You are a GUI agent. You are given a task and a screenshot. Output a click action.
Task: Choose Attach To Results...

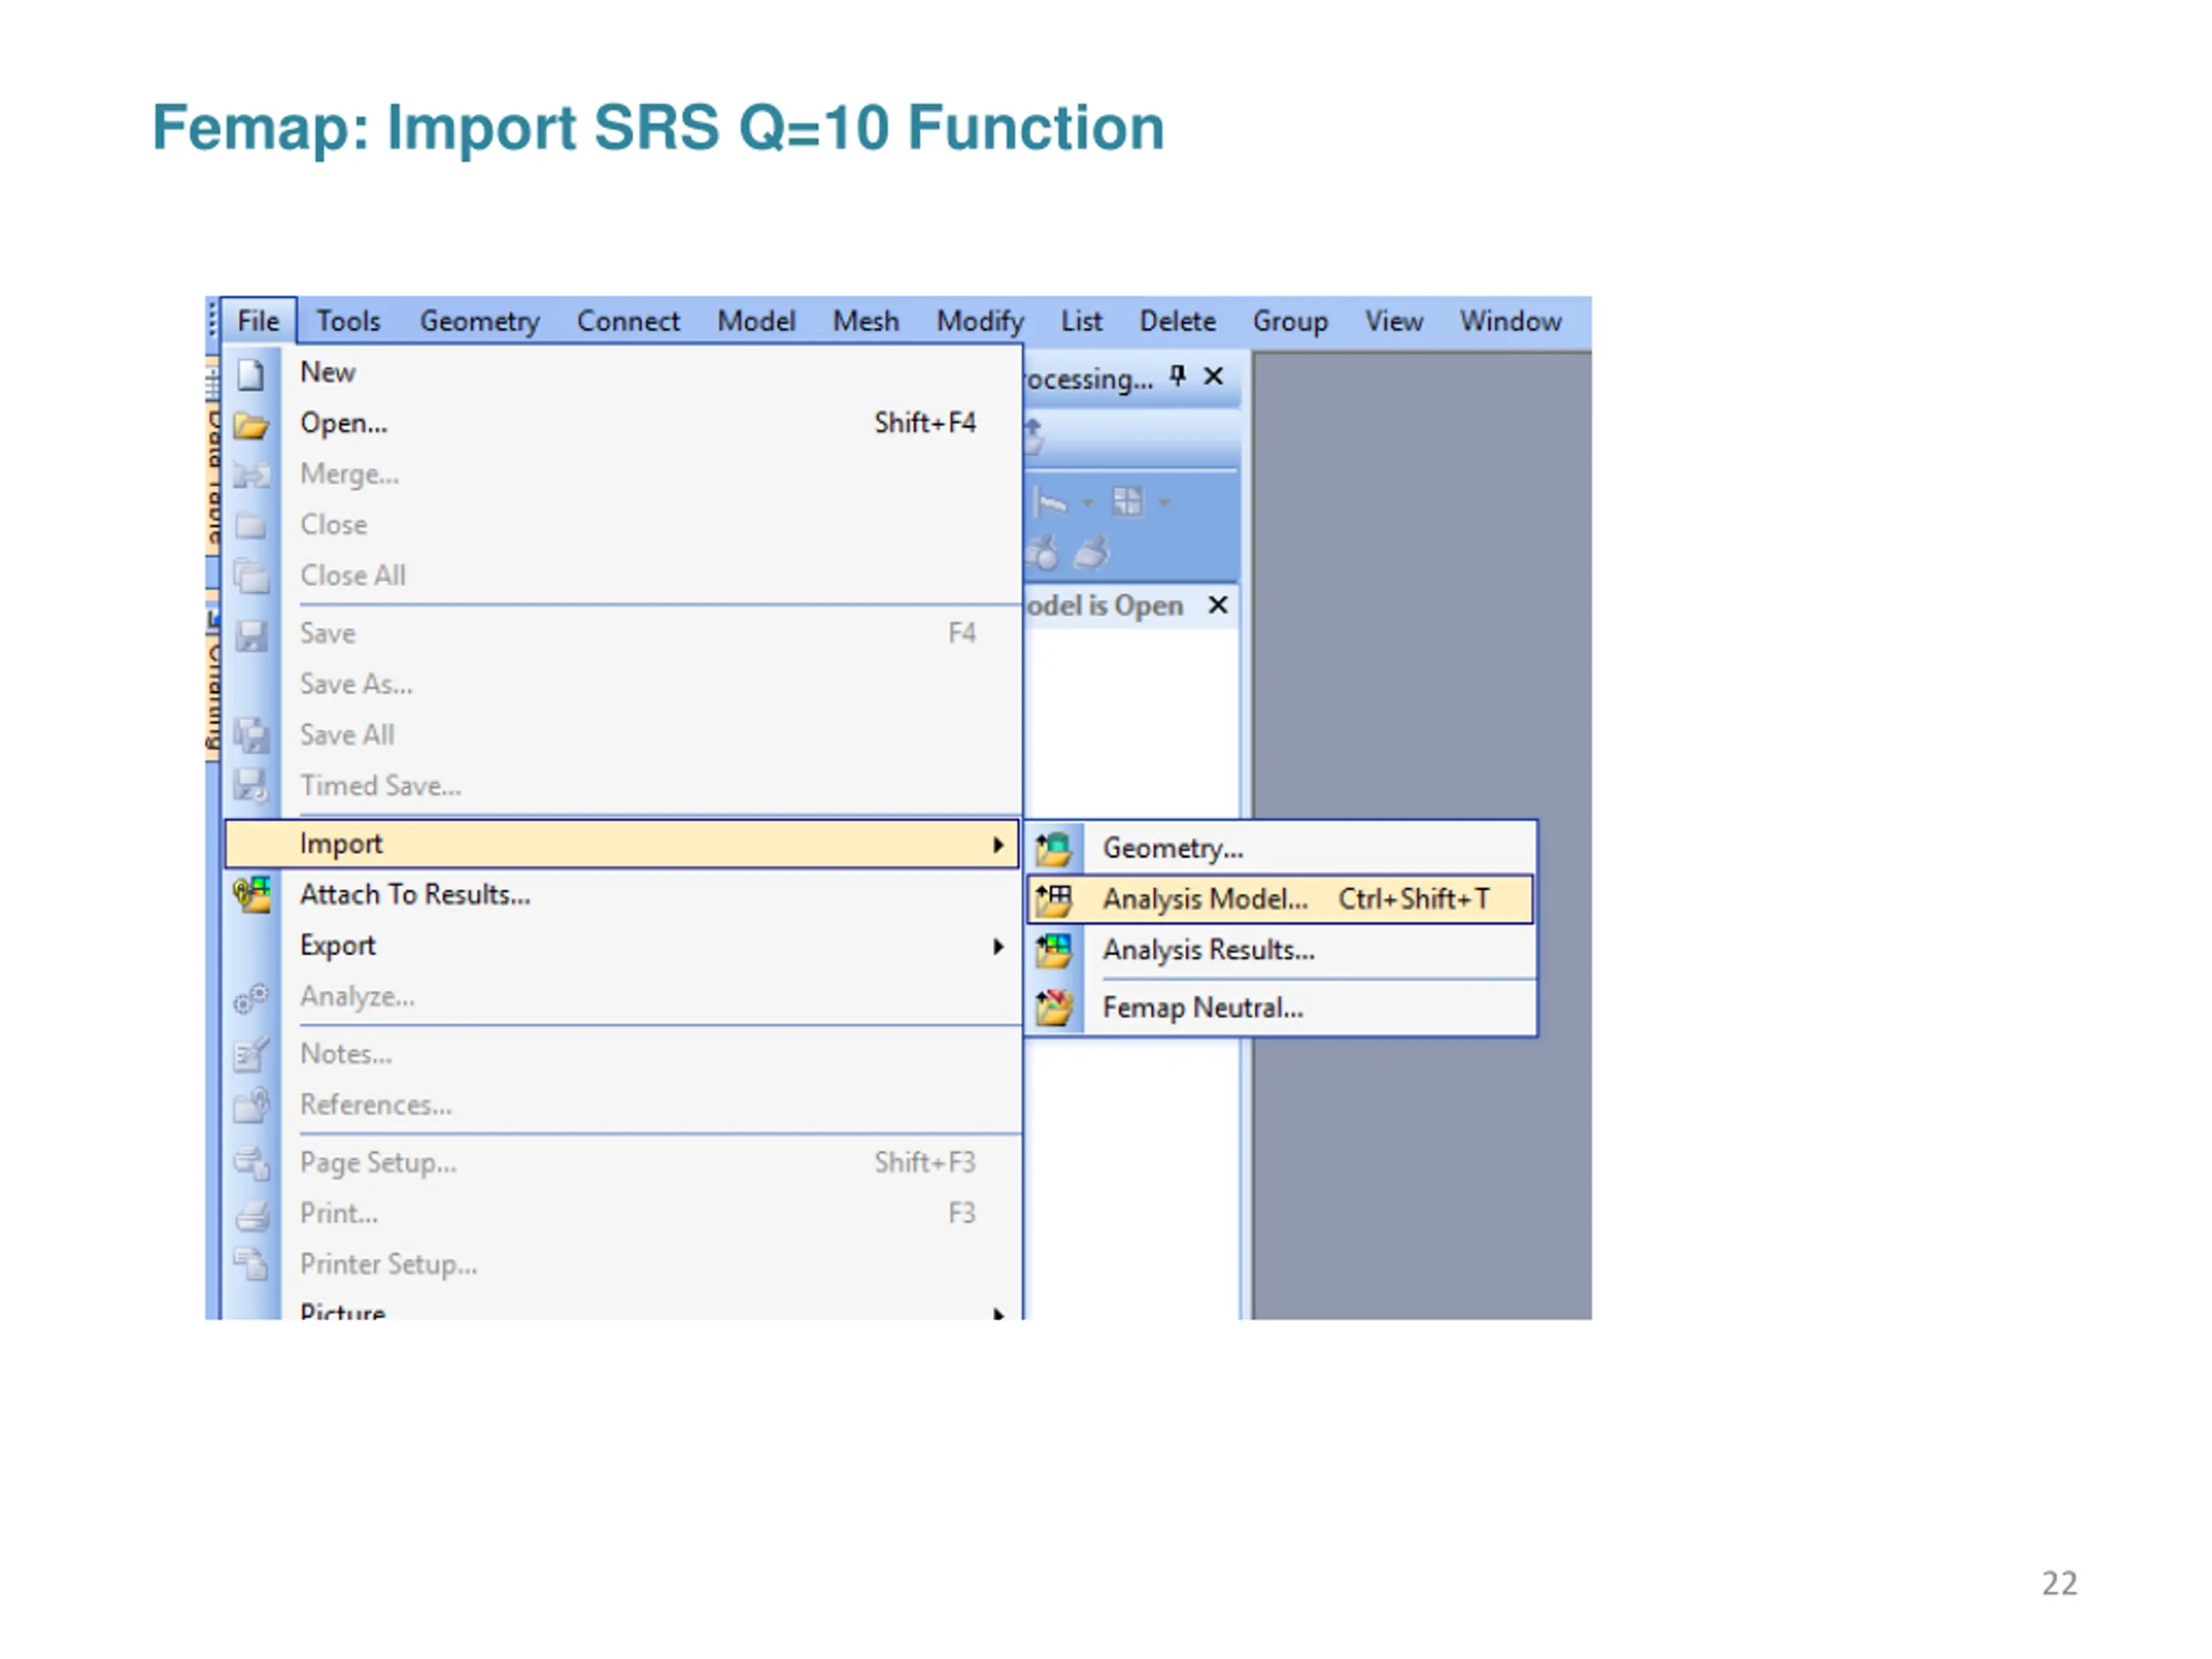pos(622,895)
